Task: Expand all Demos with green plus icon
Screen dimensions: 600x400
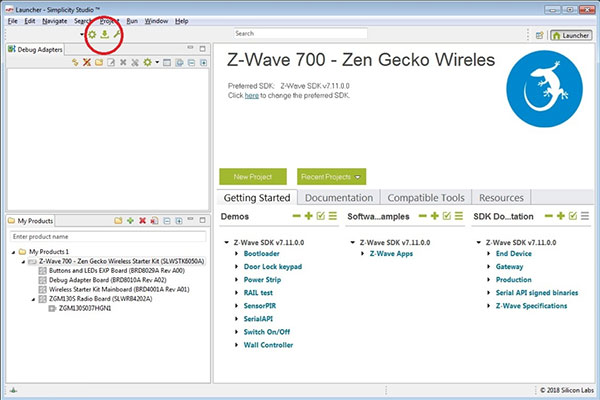Action: click(308, 216)
